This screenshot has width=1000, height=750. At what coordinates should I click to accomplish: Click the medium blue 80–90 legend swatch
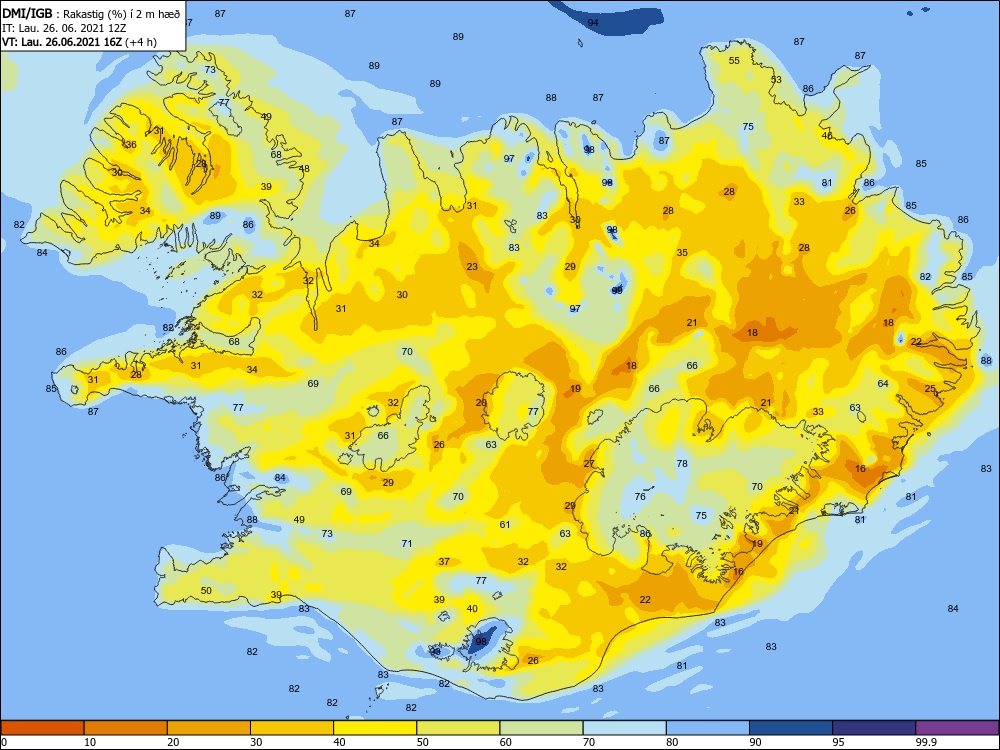pos(708,728)
